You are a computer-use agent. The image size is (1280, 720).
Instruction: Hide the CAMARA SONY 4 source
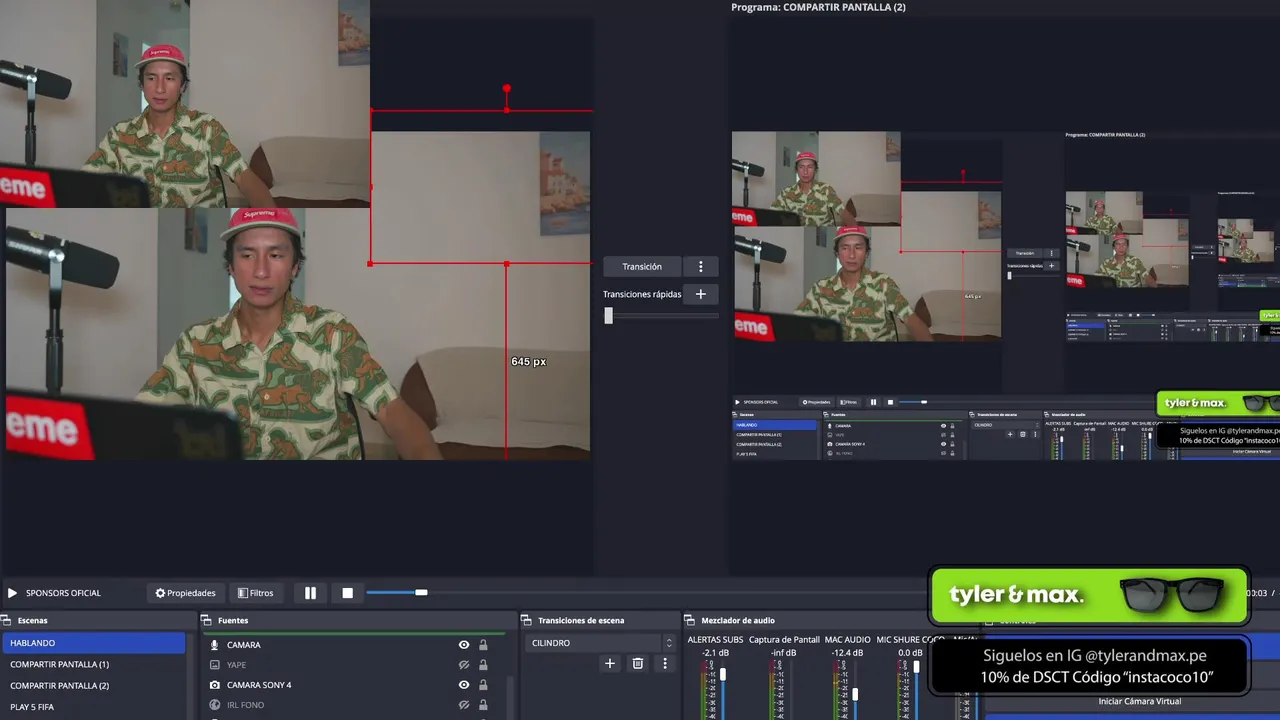click(464, 685)
